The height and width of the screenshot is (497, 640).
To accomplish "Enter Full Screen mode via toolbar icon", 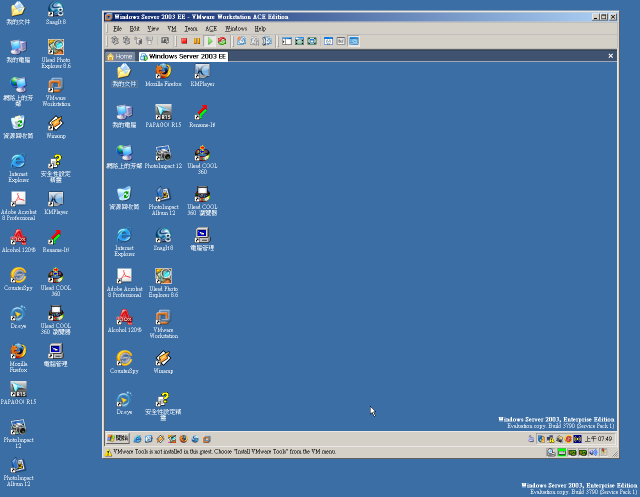I will click(x=312, y=41).
